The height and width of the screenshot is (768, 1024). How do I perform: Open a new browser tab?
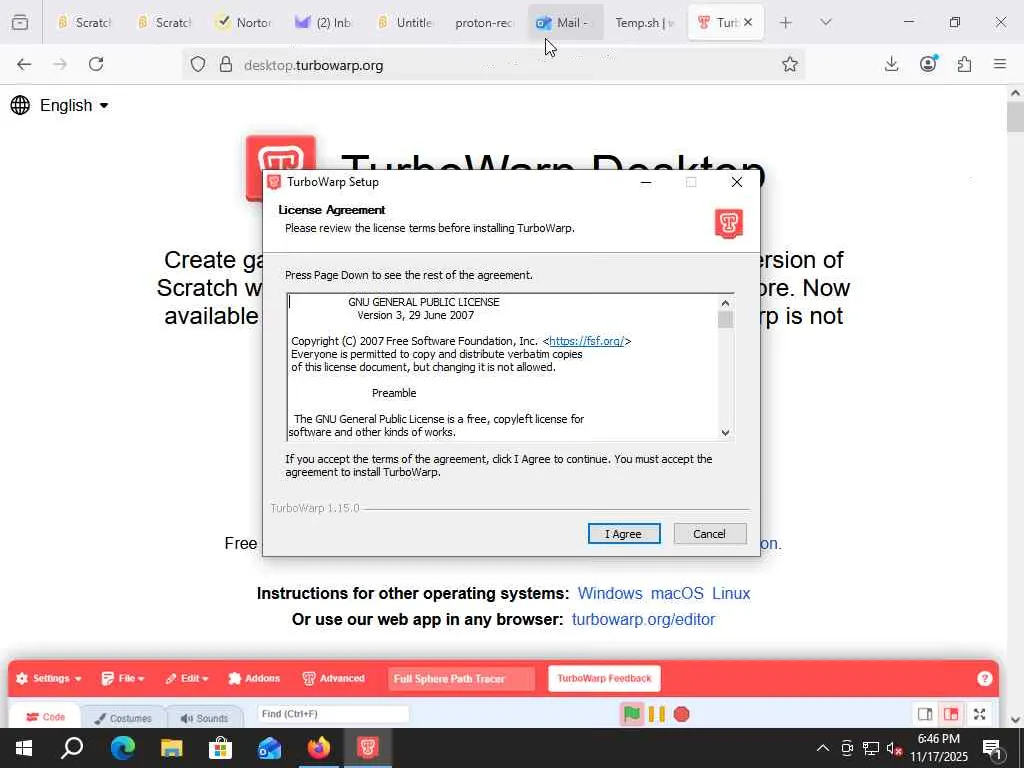point(786,23)
